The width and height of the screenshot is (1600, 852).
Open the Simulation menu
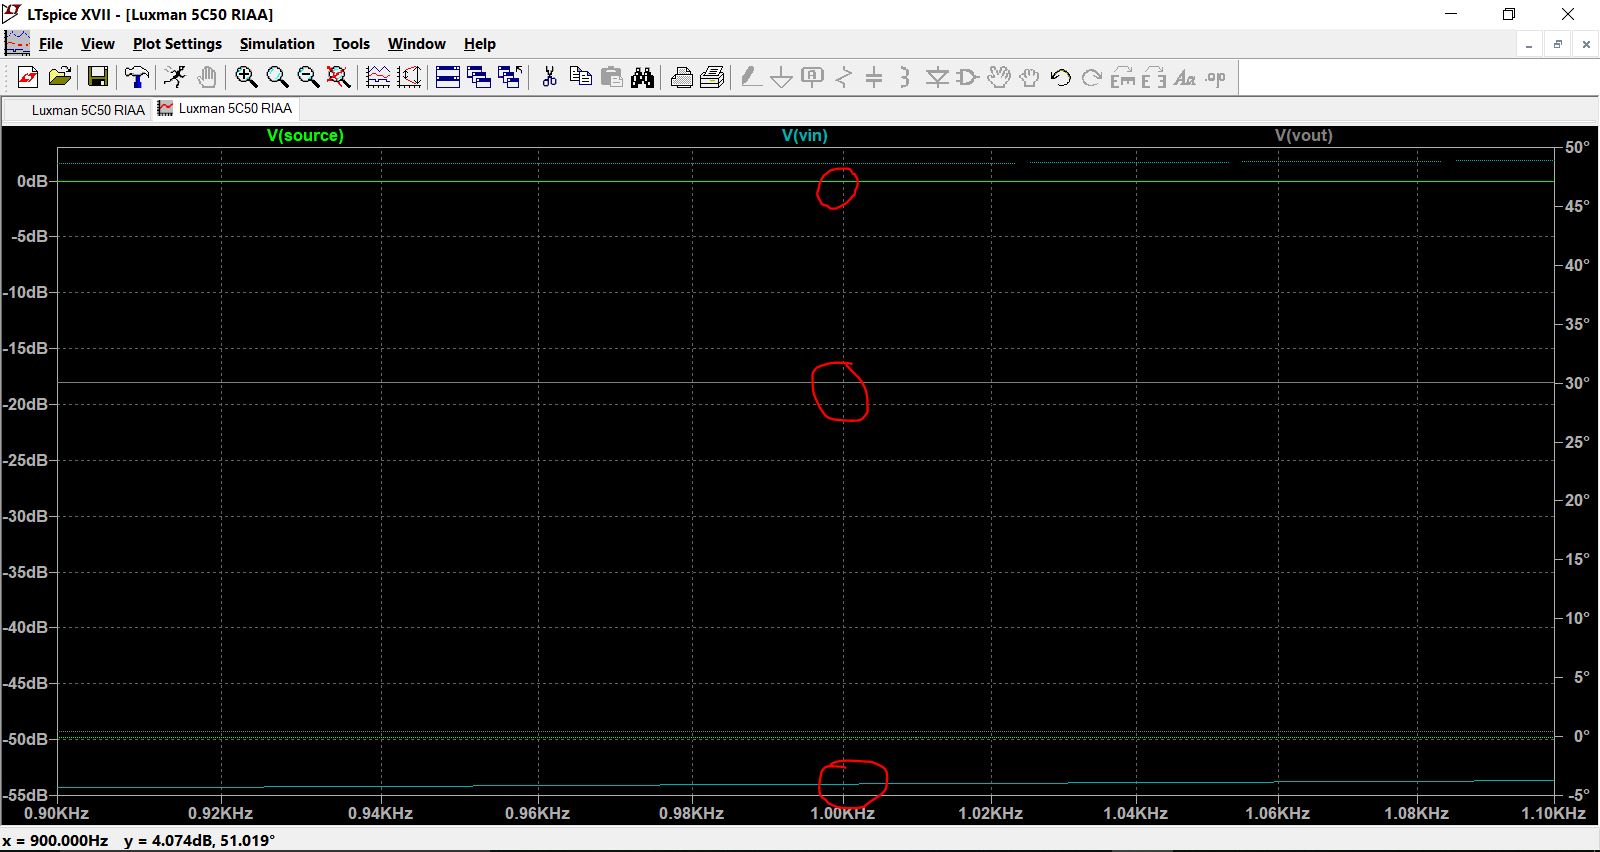(x=277, y=44)
